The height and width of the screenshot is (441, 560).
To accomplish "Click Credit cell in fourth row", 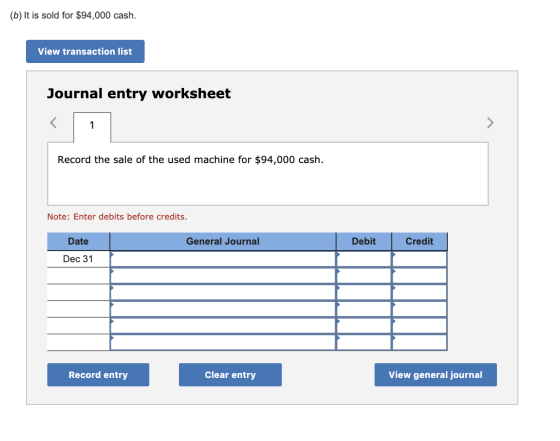I will (x=419, y=309).
